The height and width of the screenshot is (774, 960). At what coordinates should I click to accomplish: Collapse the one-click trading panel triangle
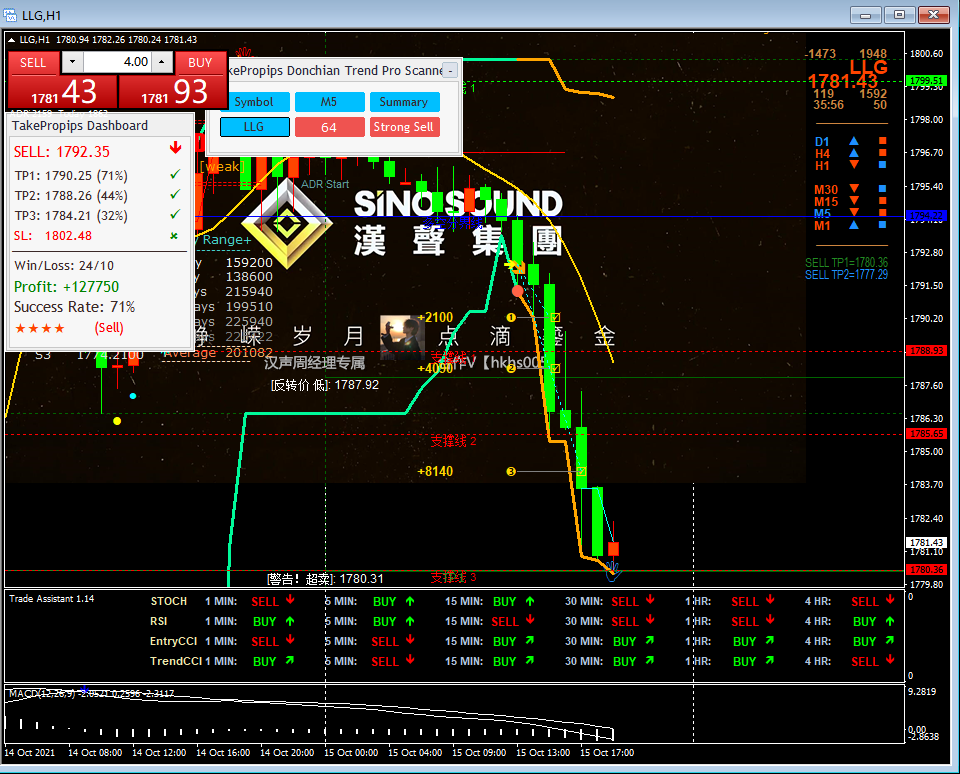(11, 40)
